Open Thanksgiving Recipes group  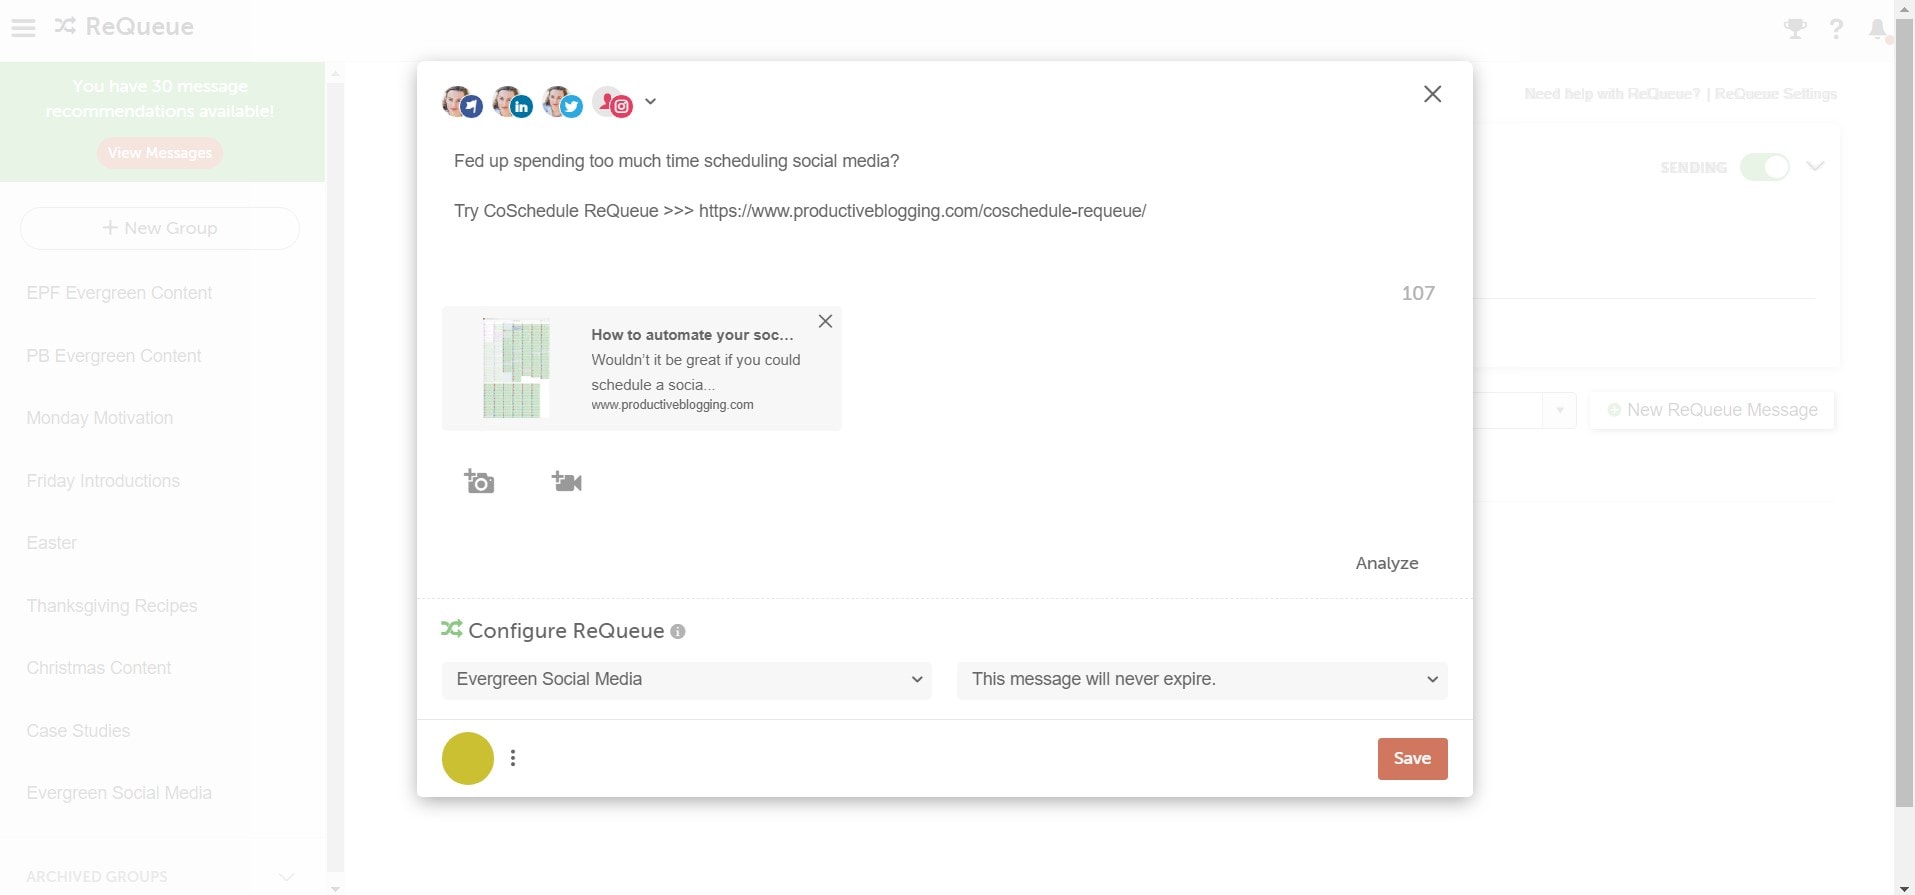point(112,606)
